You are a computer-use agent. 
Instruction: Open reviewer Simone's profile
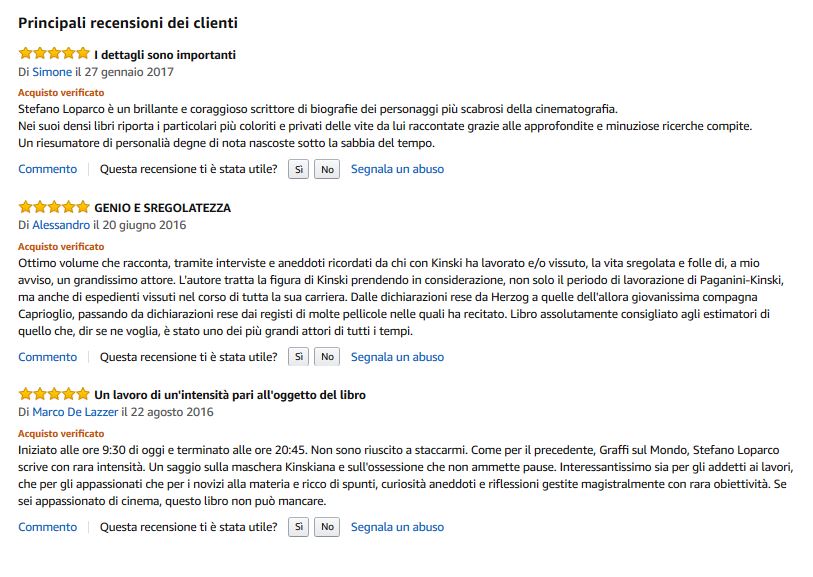[x=52, y=72]
